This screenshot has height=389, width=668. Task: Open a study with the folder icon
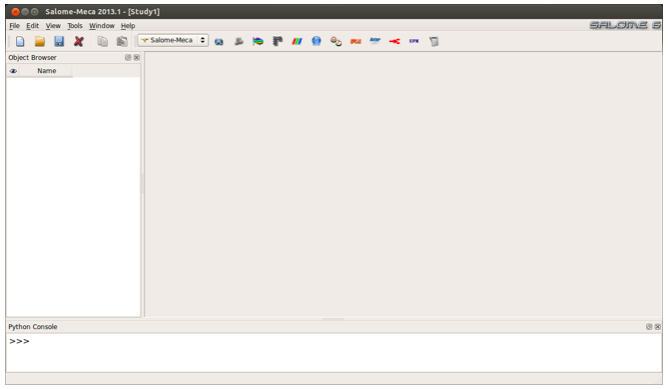coord(40,41)
